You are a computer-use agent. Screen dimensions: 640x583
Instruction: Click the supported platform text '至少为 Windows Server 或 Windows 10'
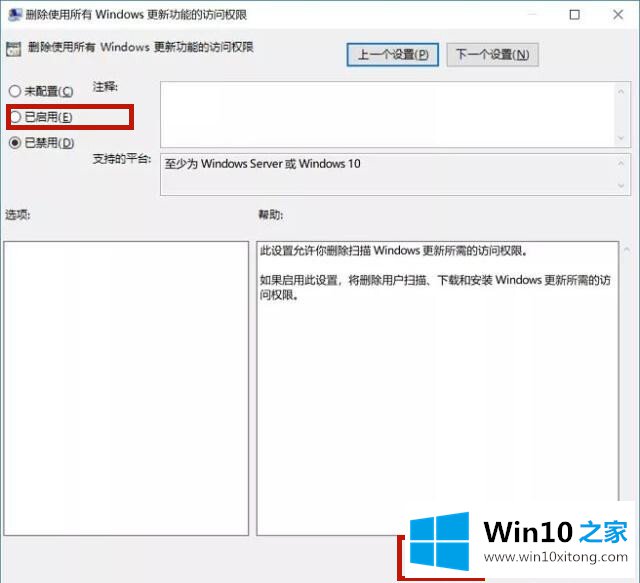(x=262, y=164)
